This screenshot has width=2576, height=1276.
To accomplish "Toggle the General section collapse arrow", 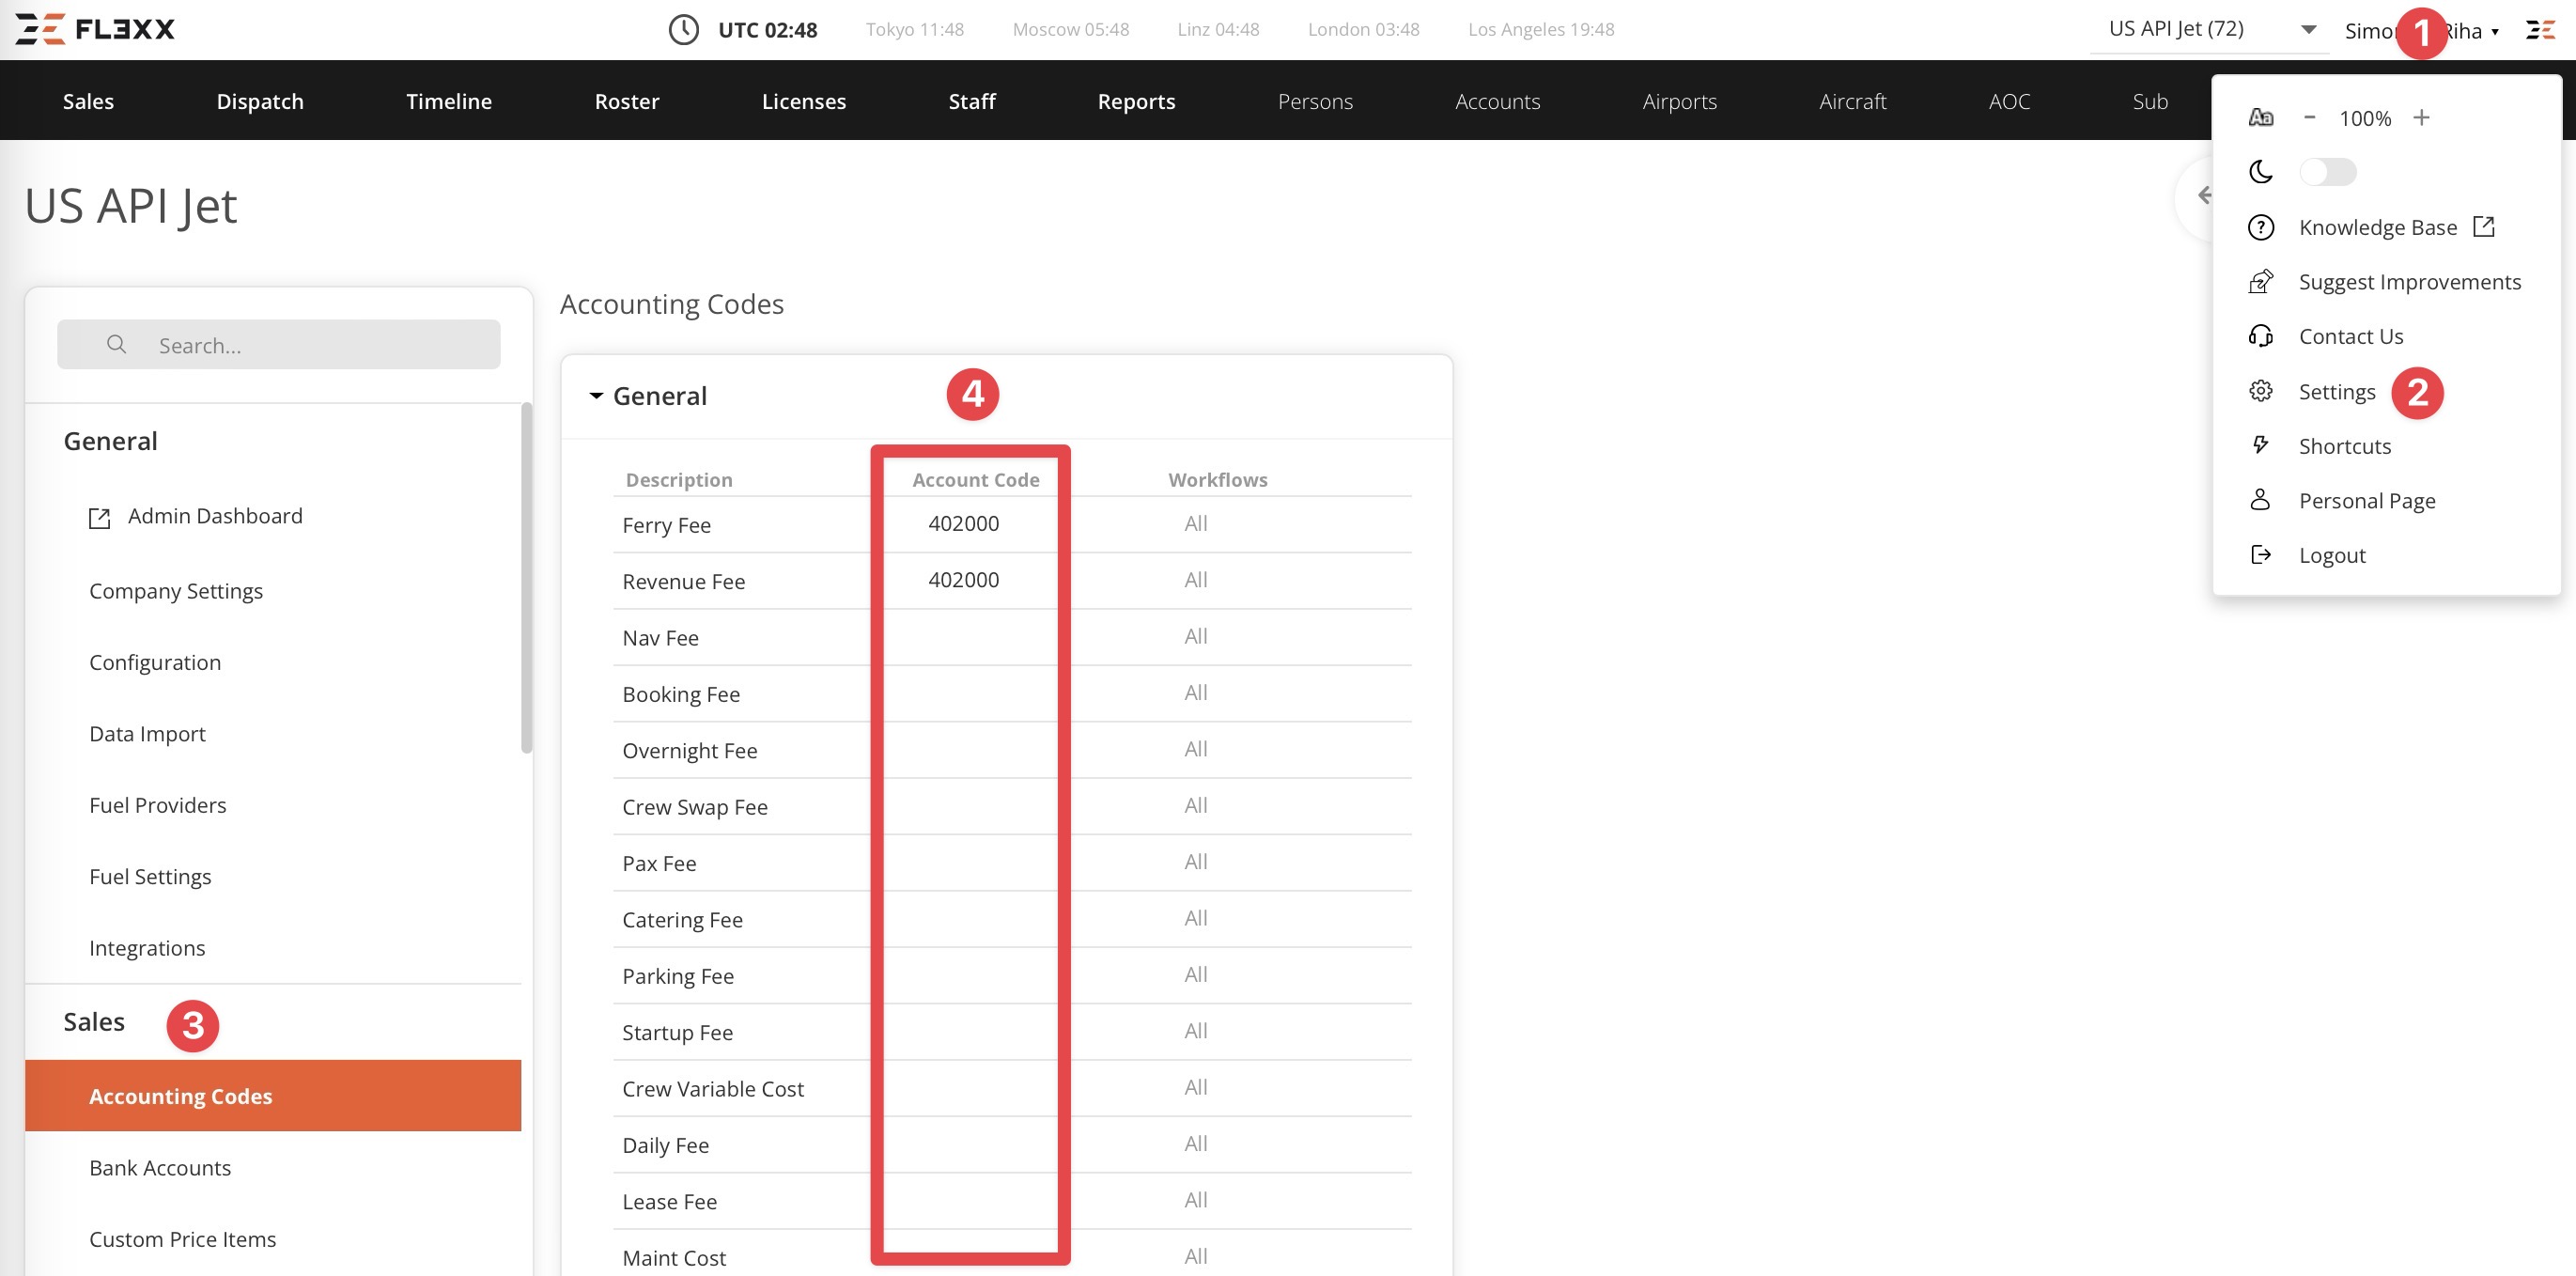I will tap(595, 394).
